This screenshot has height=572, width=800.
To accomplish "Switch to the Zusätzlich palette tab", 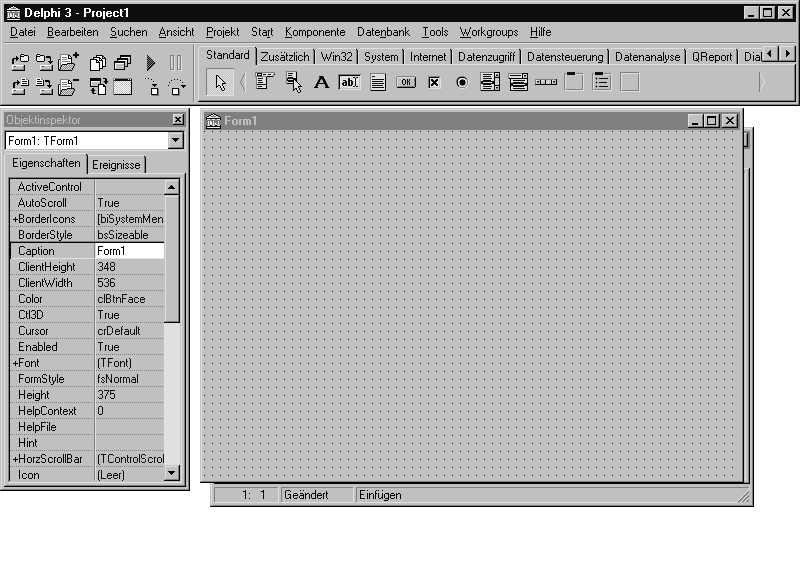I will (x=285, y=57).
